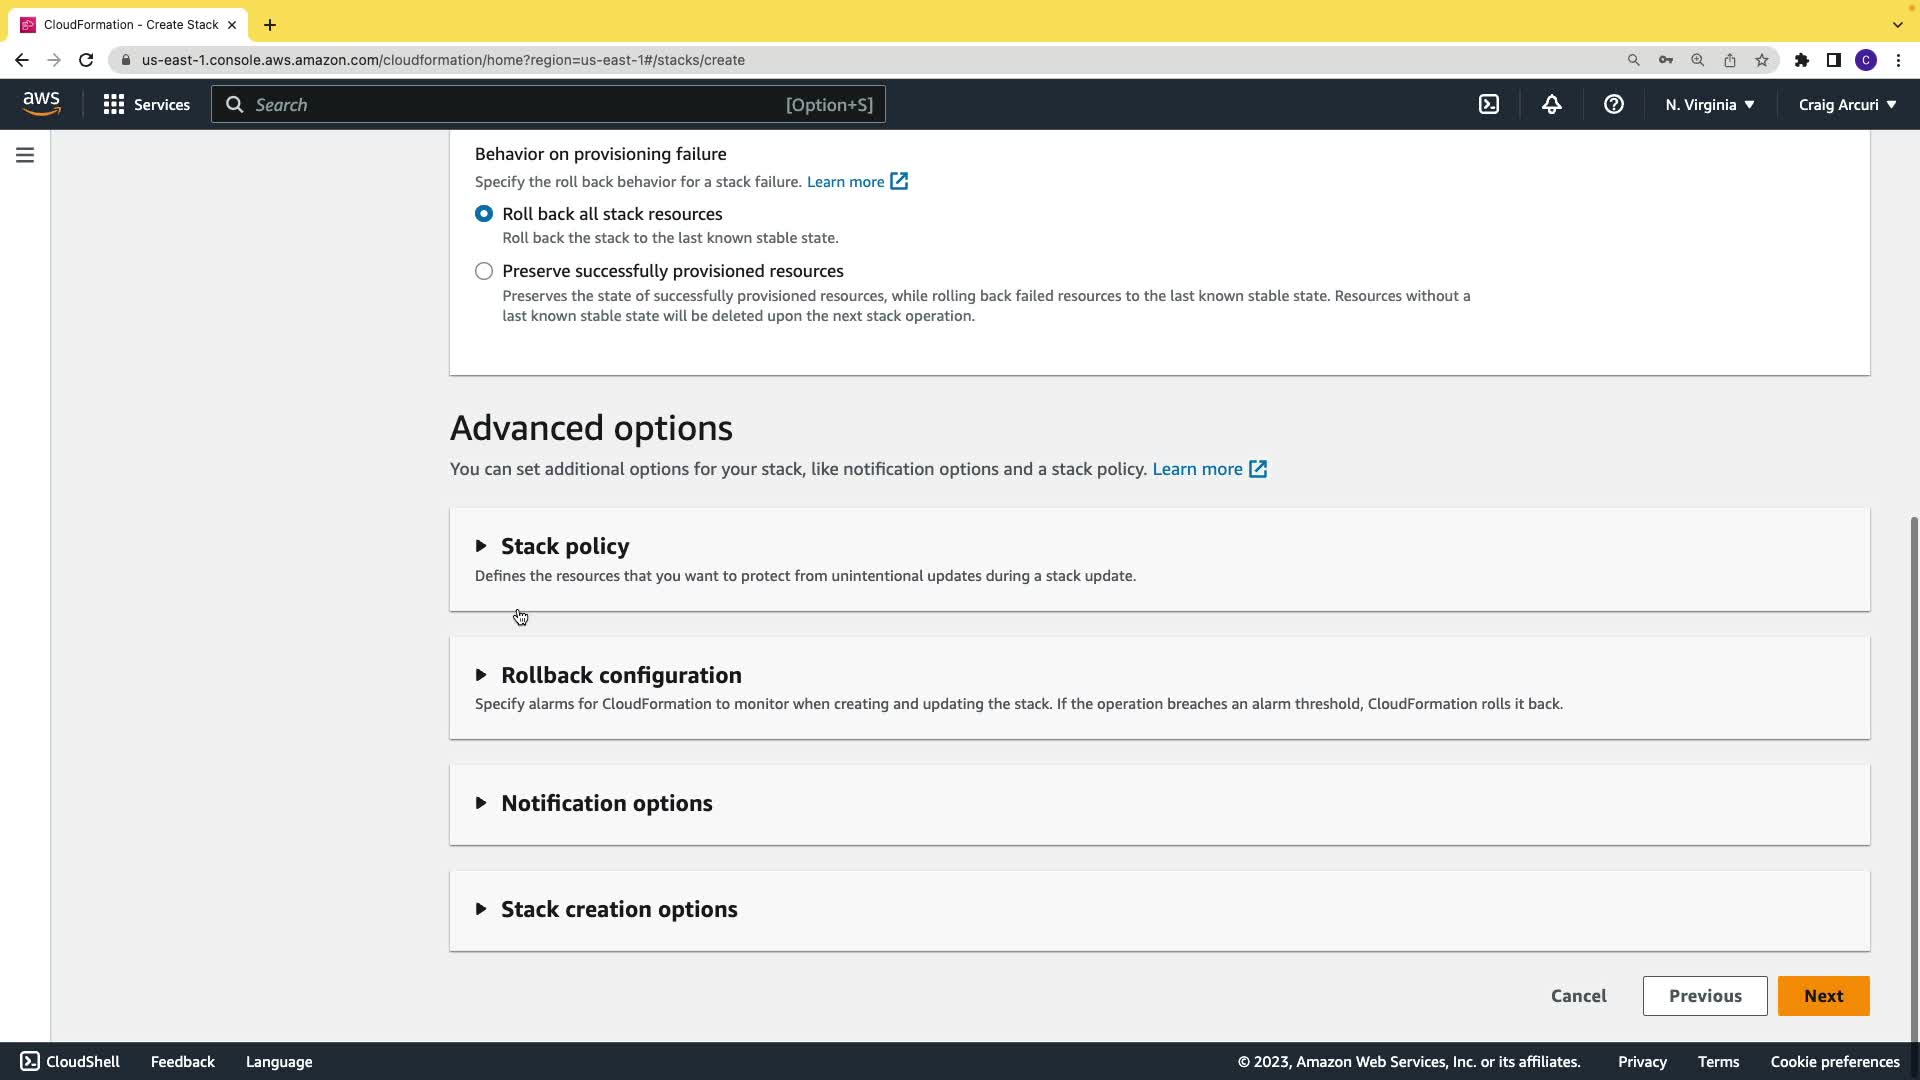Viewport: 1920px width, 1080px height.
Task: Open the hamburger side navigation menu
Action: click(x=25, y=156)
